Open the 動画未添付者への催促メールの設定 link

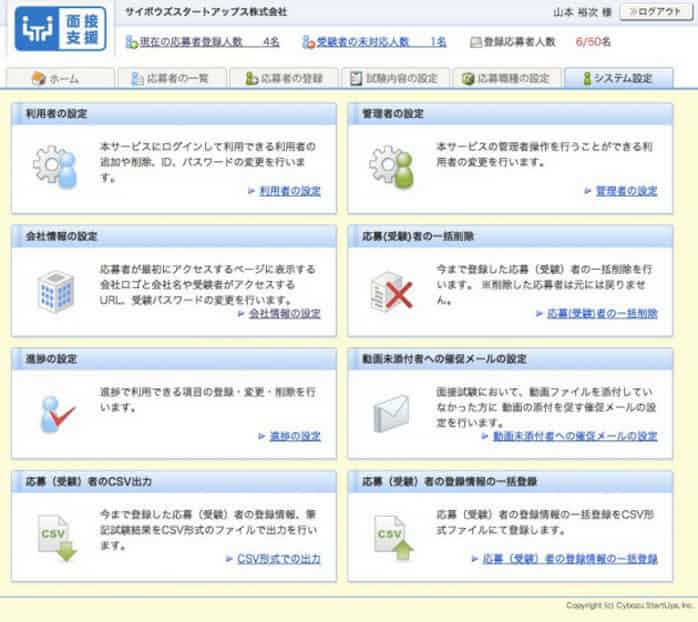(x=574, y=436)
